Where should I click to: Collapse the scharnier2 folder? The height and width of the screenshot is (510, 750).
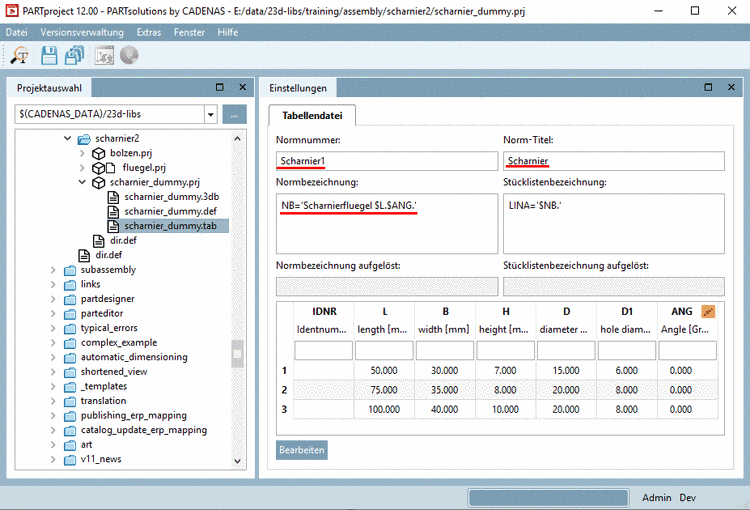[68, 139]
